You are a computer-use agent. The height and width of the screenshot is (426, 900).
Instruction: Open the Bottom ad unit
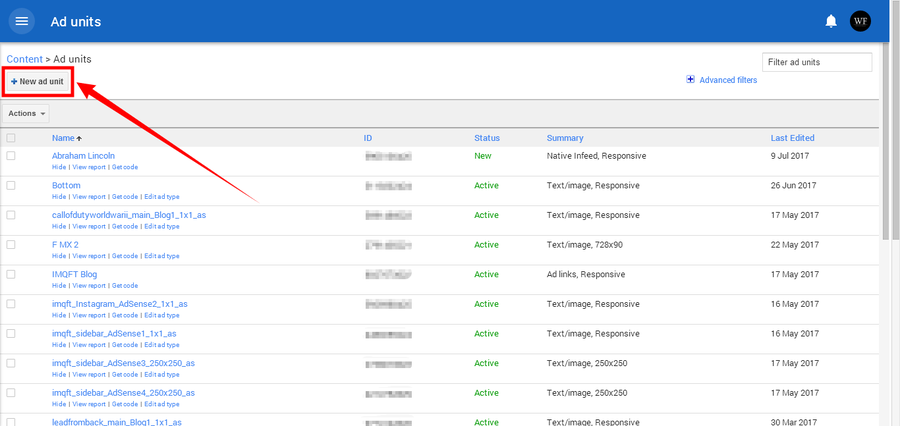coord(66,185)
